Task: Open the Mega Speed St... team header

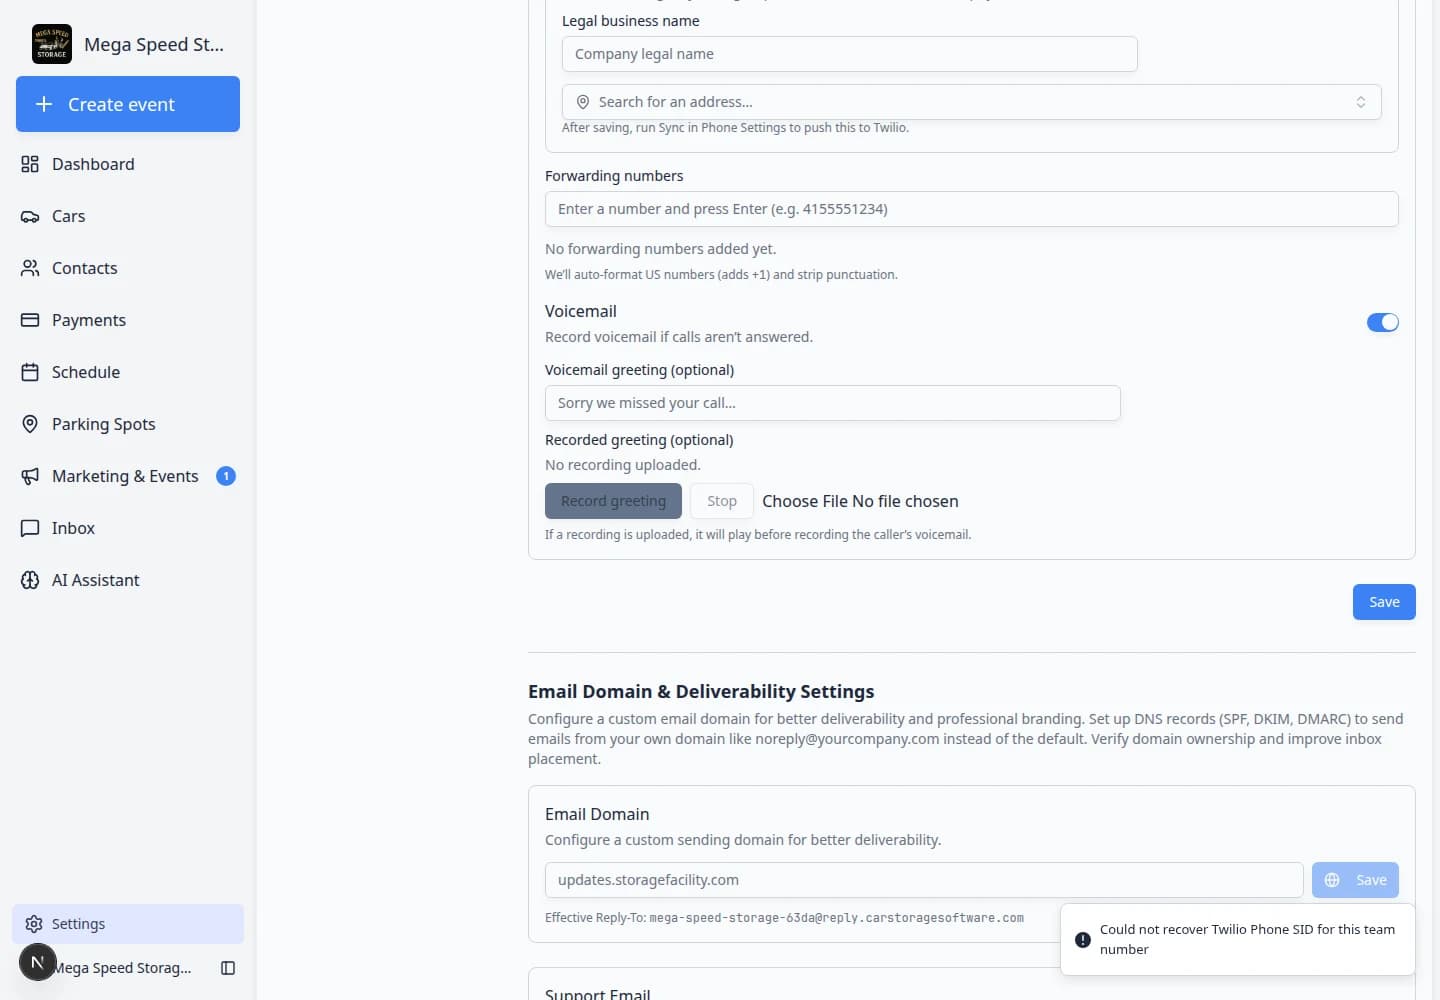Action: (x=128, y=44)
